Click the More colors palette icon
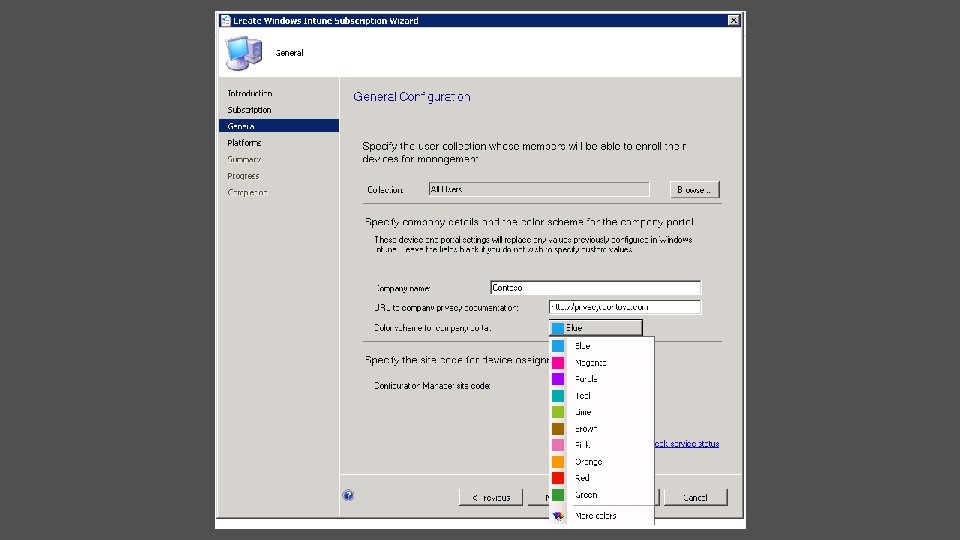 click(x=558, y=516)
